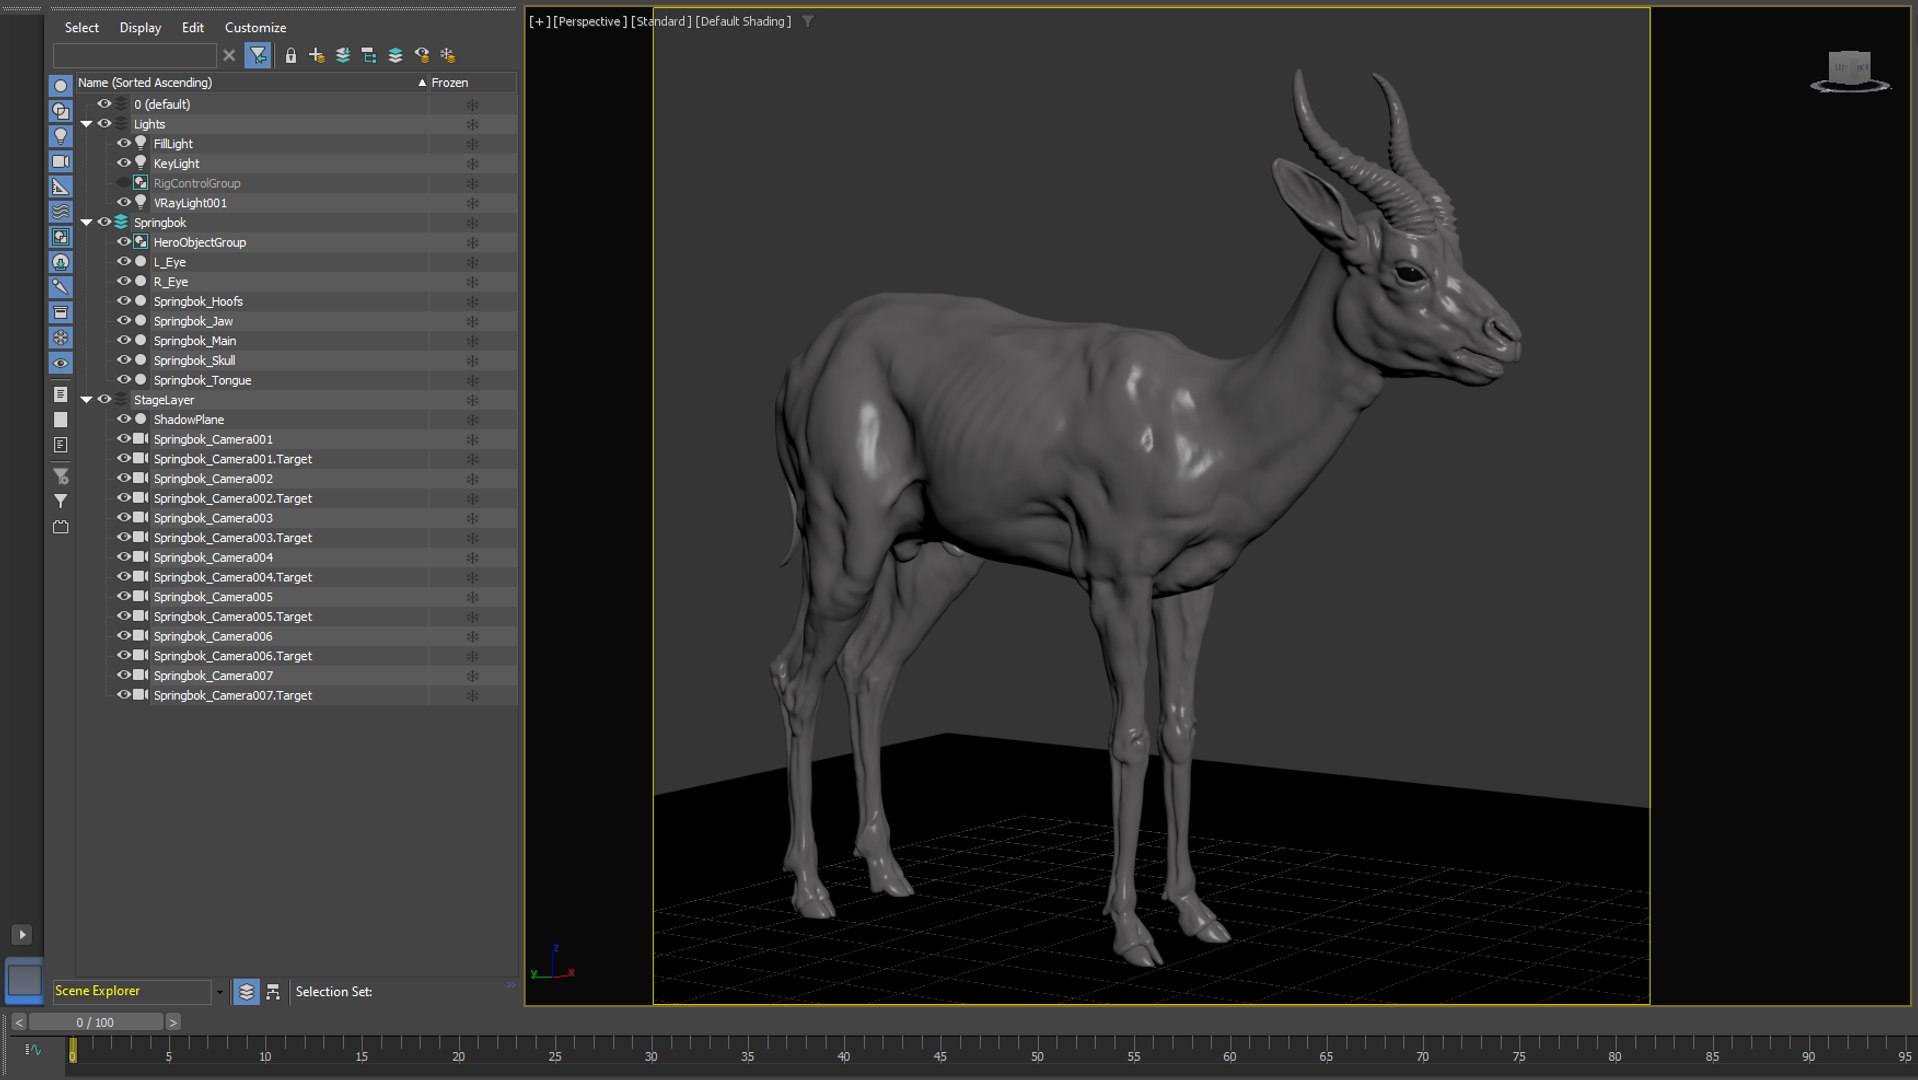
Task: Click the Select Children toolbar icon
Action: pyautogui.click(x=369, y=55)
